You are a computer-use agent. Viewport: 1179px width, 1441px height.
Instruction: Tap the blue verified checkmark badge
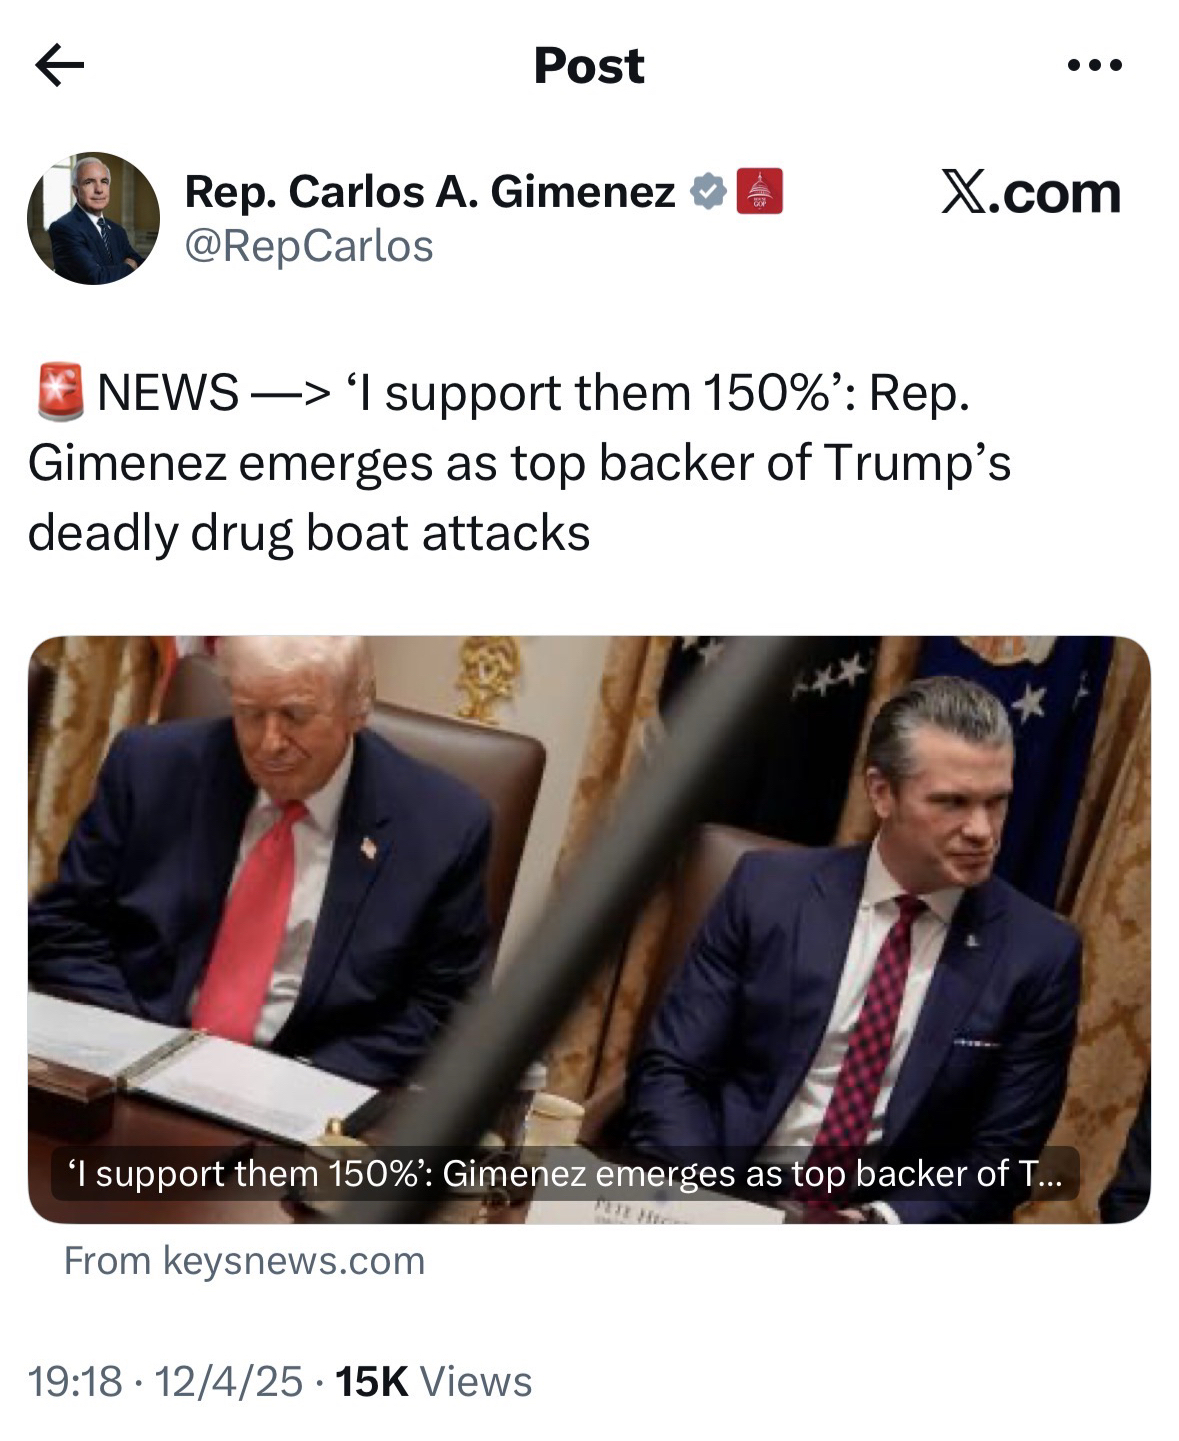click(x=708, y=192)
